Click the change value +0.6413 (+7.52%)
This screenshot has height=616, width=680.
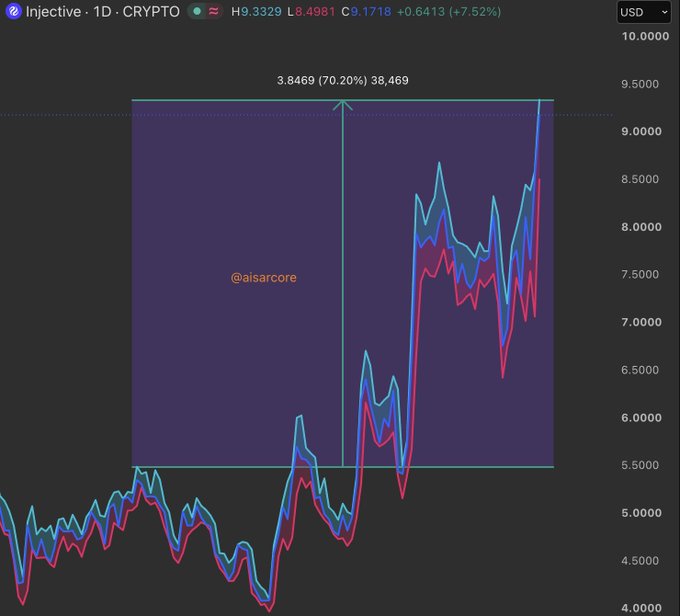click(x=449, y=12)
